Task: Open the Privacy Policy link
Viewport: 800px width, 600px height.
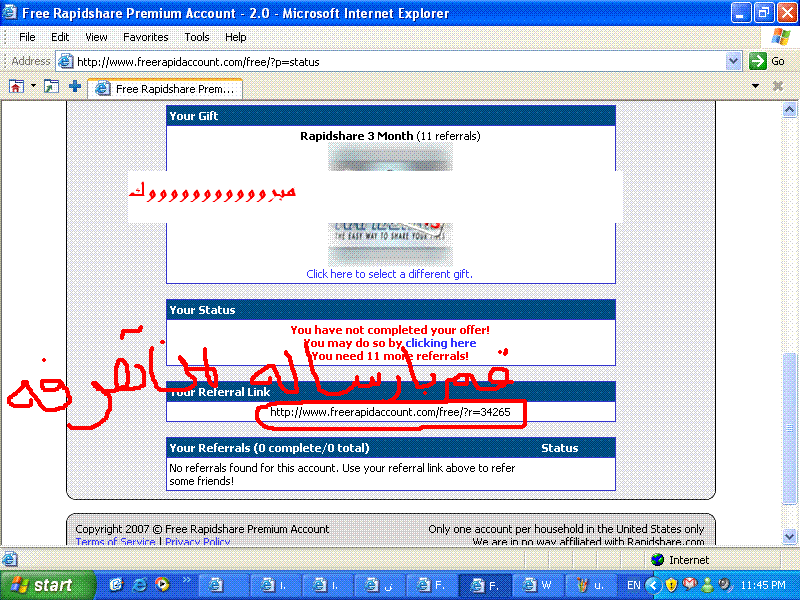Action: (197, 542)
